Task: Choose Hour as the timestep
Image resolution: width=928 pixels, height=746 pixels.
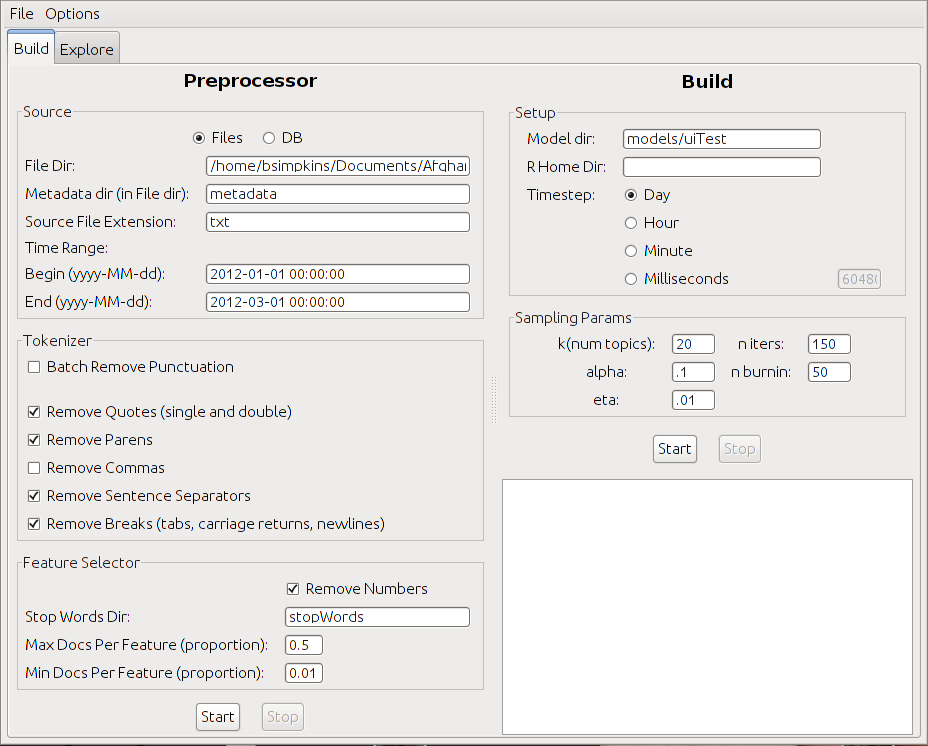Action: click(x=631, y=223)
